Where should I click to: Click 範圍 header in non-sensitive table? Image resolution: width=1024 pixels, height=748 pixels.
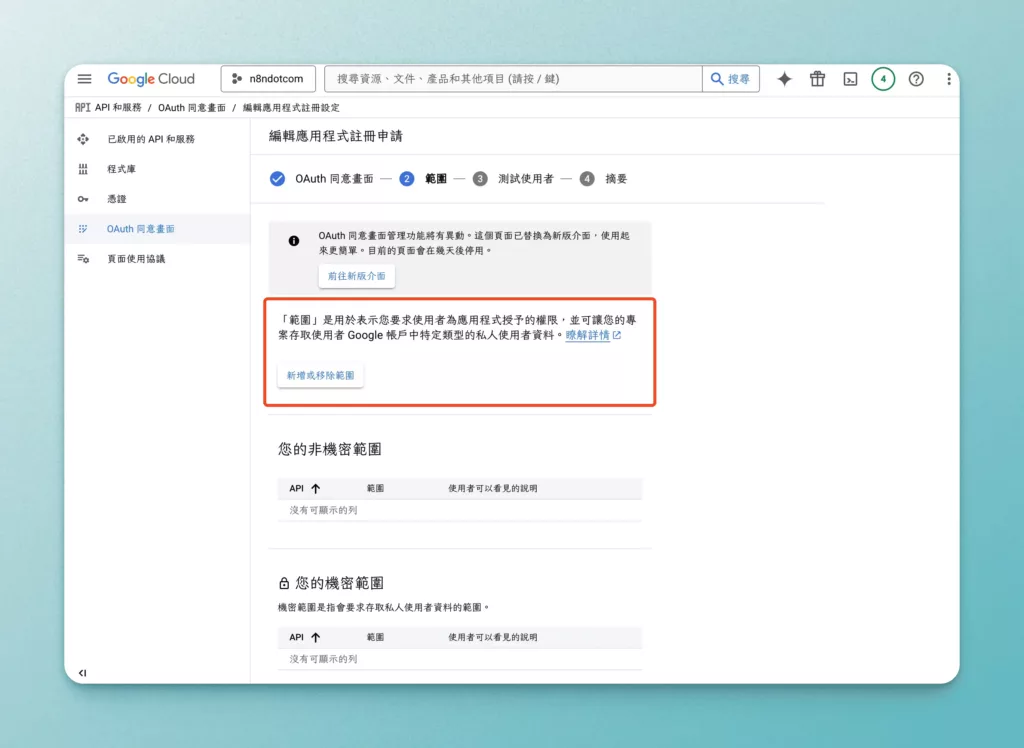click(376, 489)
